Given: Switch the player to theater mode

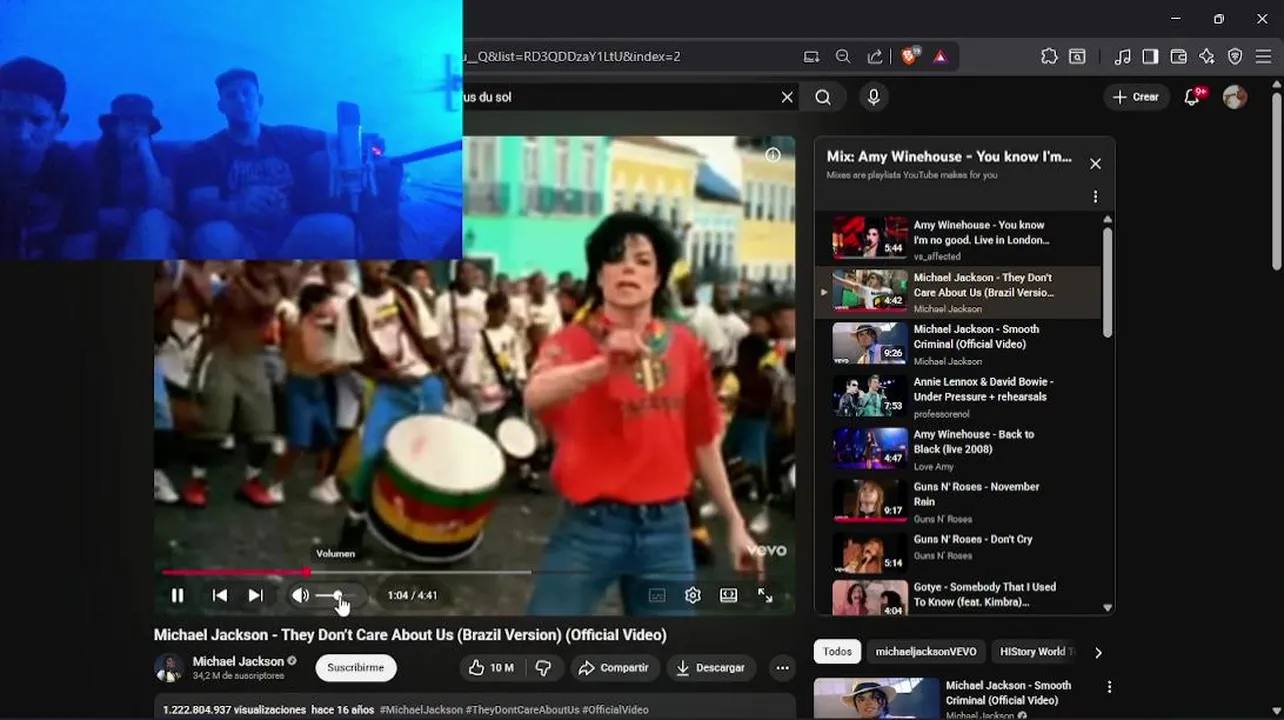Looking at the screenshot, I should pyautogui.click(x=729, y=595).
